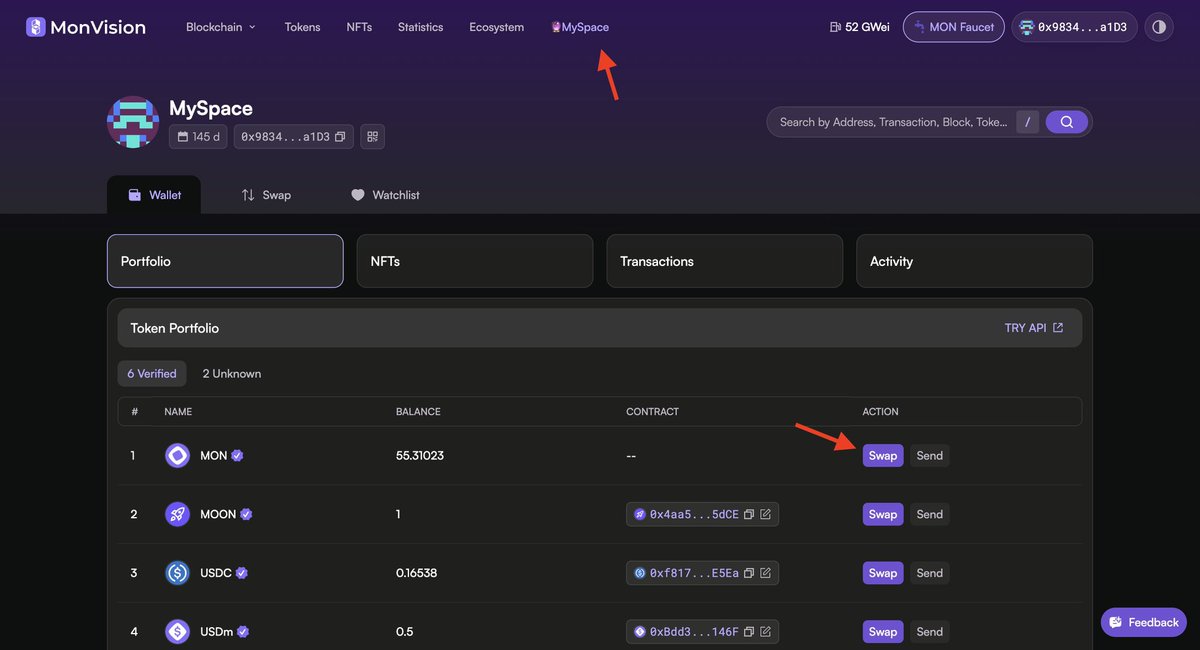Swap the MOON token
Viewport: 1200px width, 650px height.
point(883,514)
